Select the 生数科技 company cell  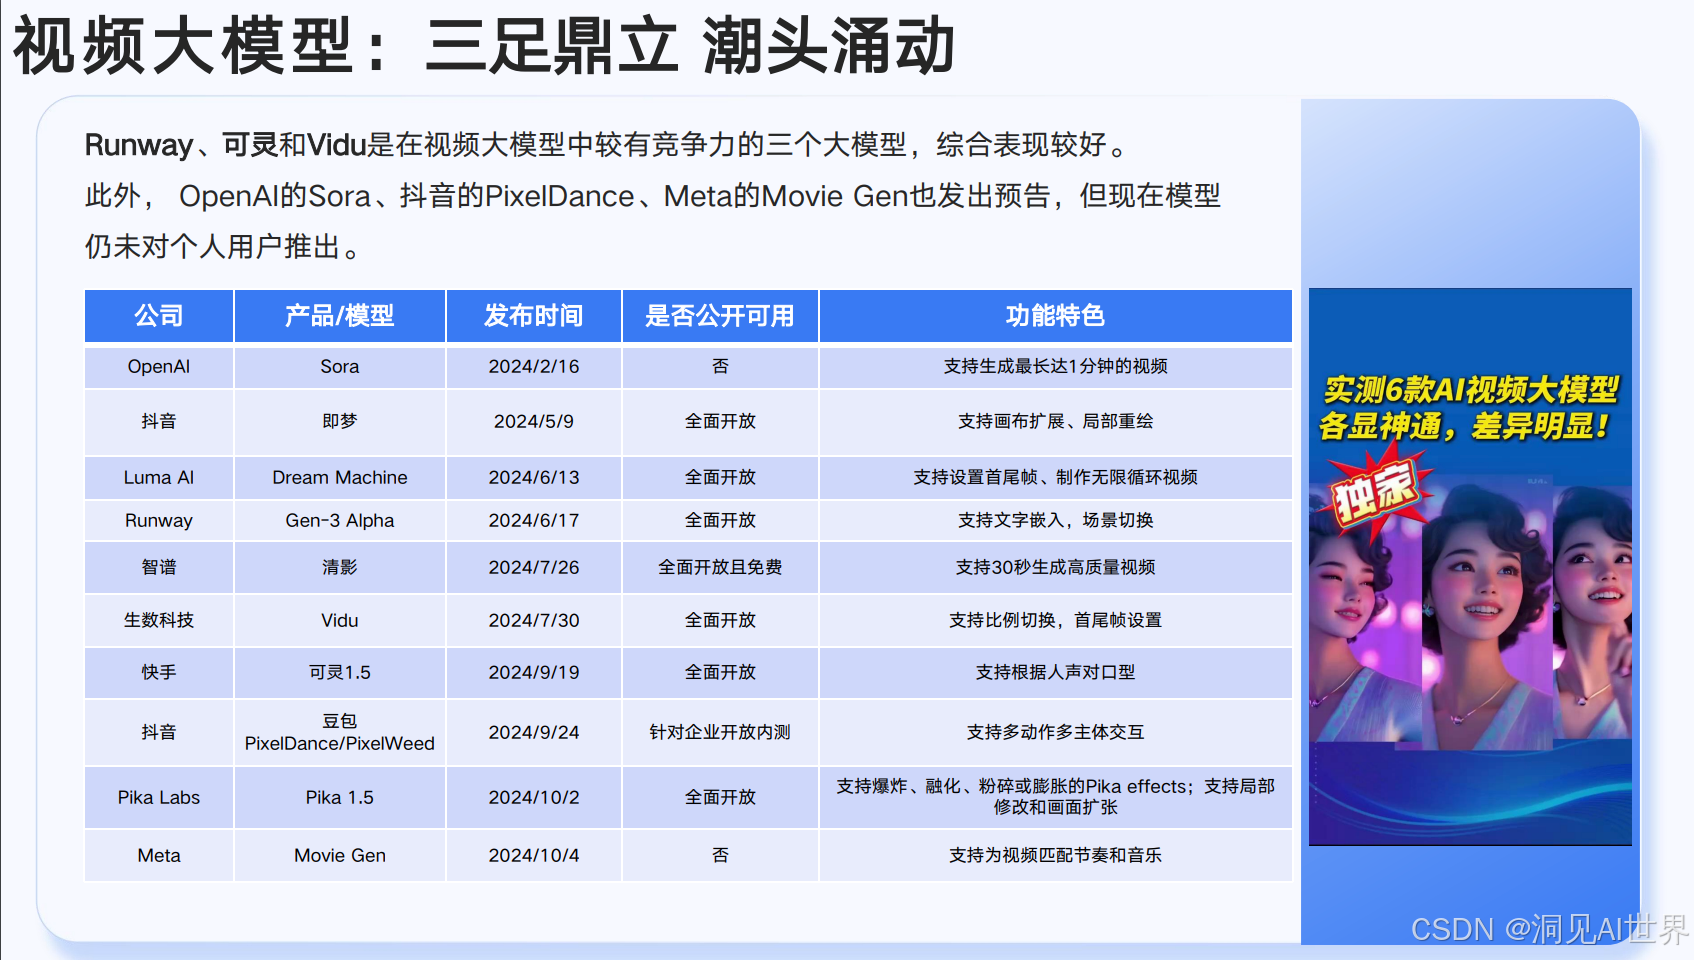tap(159, 621)
